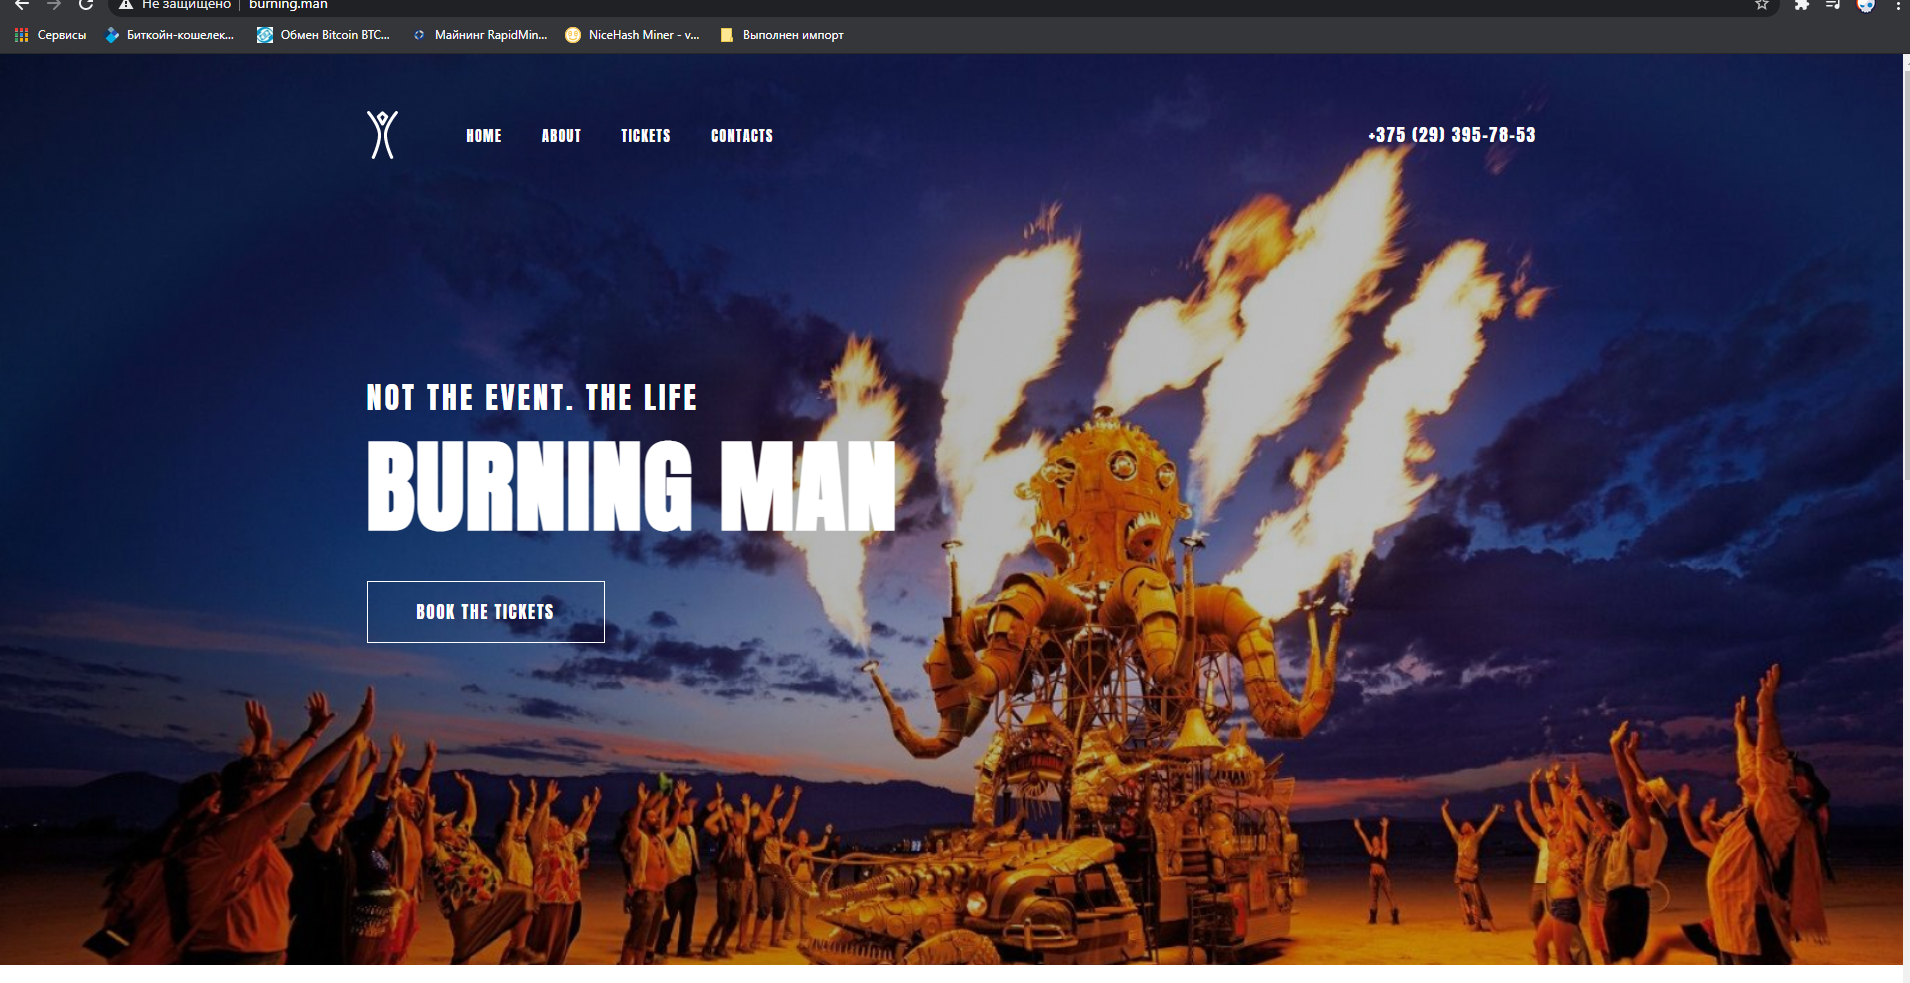Click the BOOK THE TICKETS button
The image size is (1910, 983).
click(x=486, y=612)
